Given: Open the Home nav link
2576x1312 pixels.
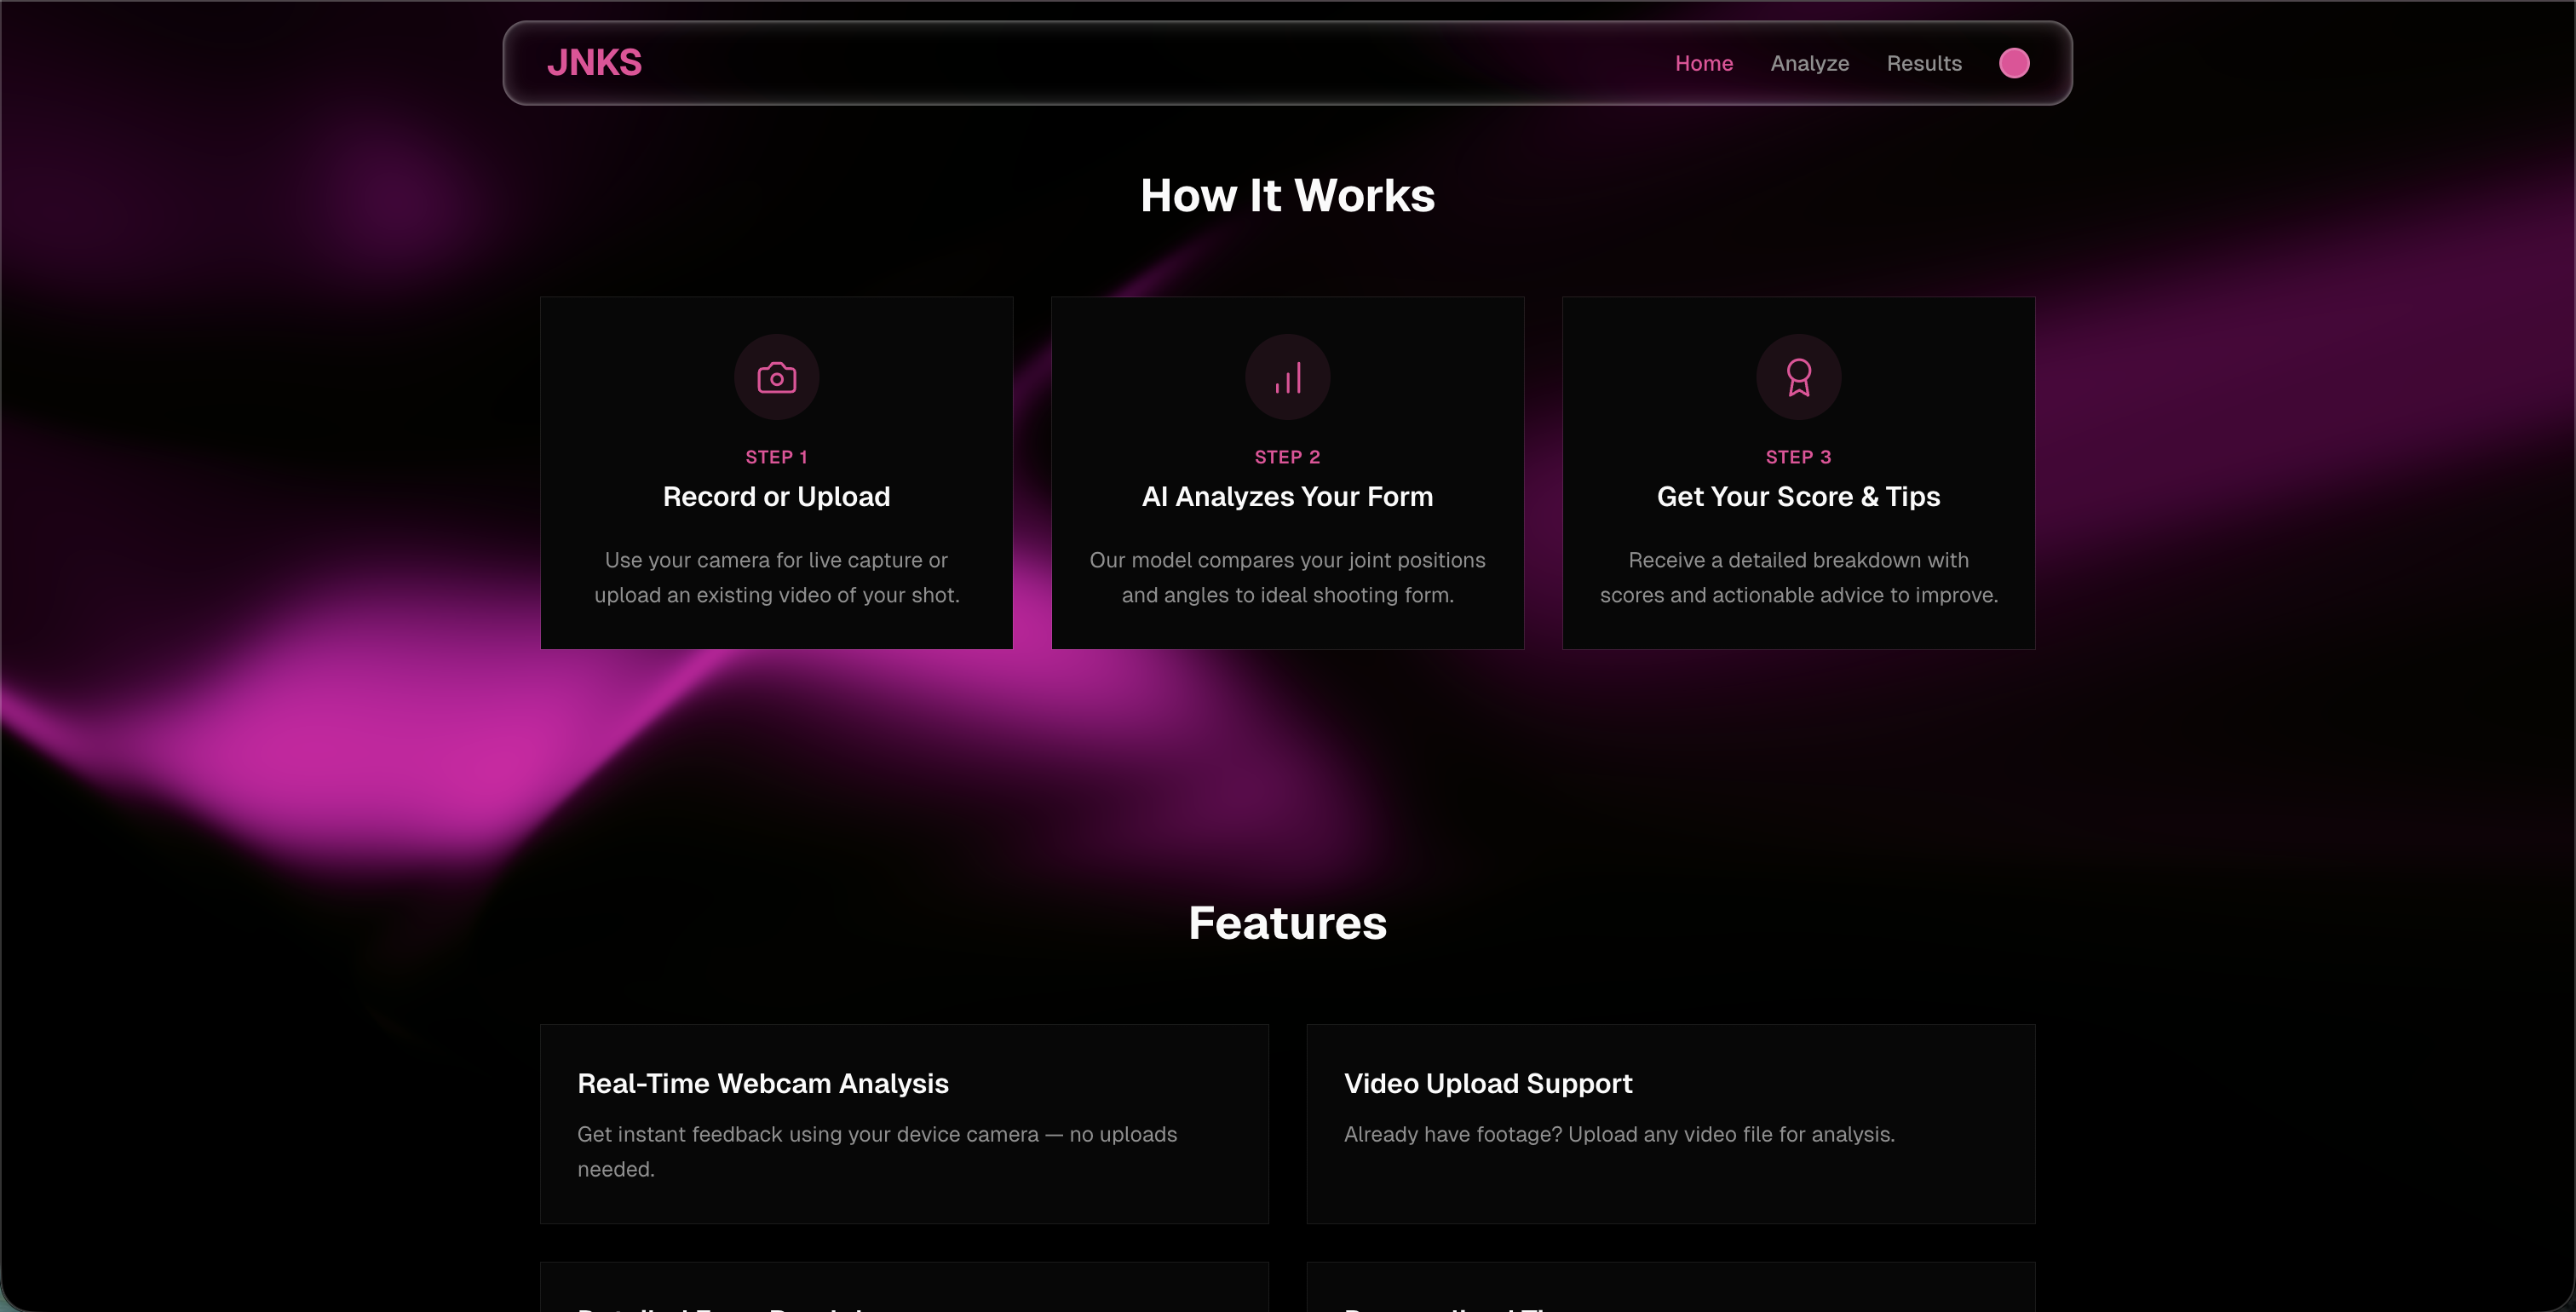Looking at the screenshot, I should pos(1703,63).
